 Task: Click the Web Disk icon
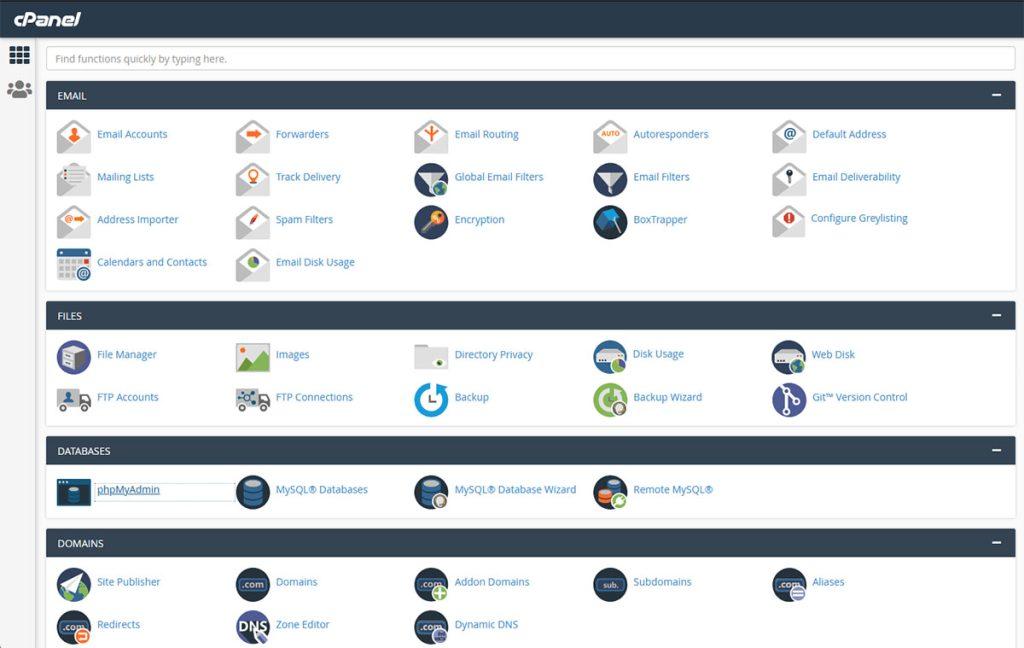point(789,357)
